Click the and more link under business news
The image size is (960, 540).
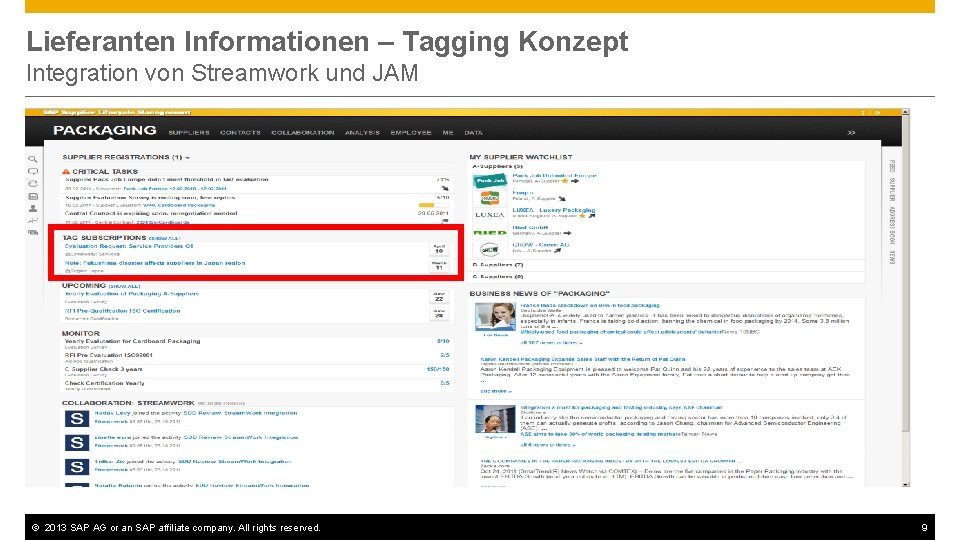pos(495,391)
